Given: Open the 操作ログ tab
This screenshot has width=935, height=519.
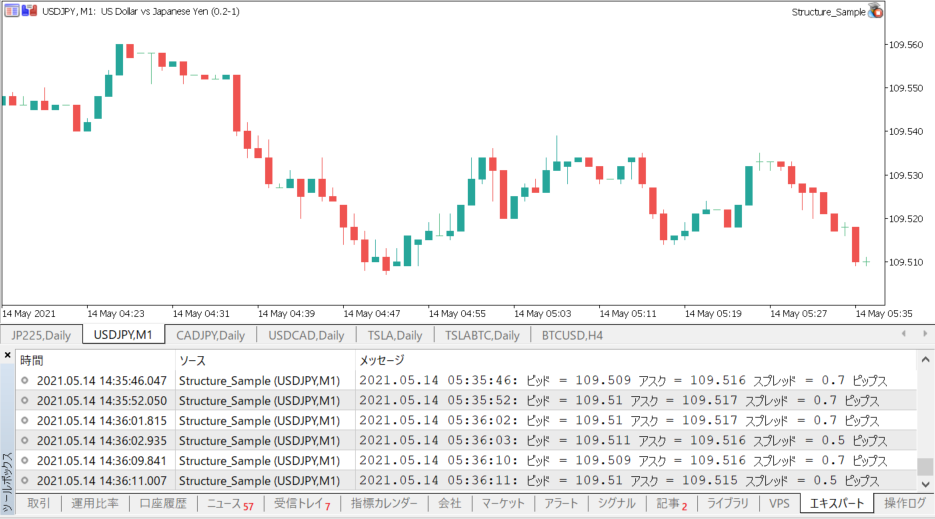Looking at the screenshot, I should click(904, 504).
